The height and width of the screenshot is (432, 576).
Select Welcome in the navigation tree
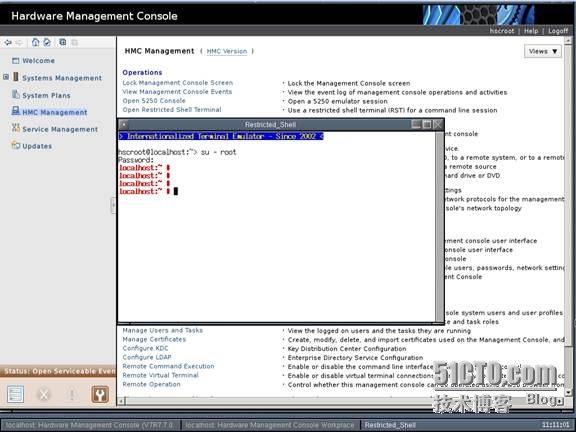39,61
